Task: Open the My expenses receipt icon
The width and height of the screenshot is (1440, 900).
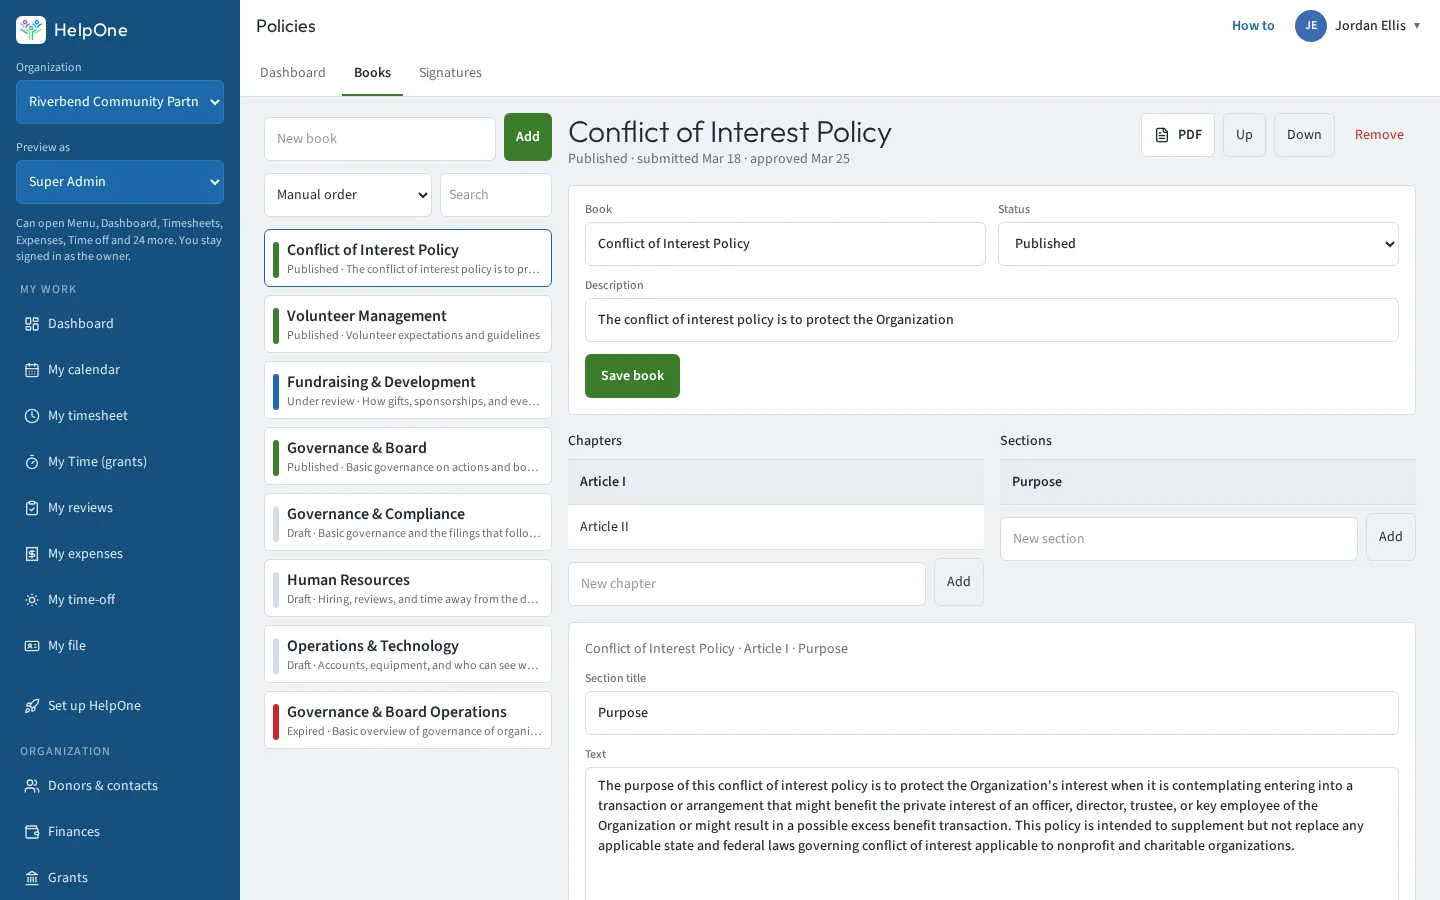Action: pyautogui.click(x=32, y=554)
